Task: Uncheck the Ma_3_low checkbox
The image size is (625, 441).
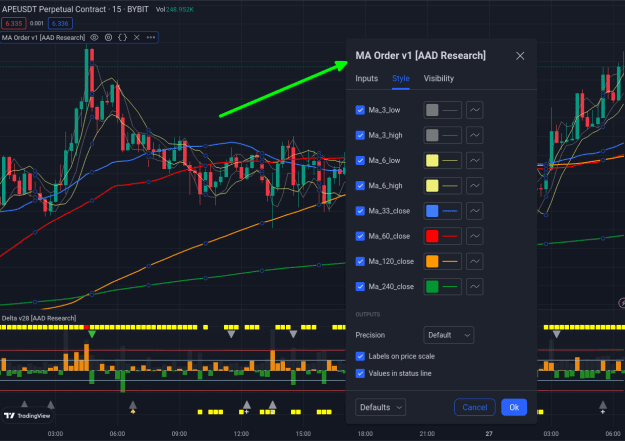Action: click(360, 110)
